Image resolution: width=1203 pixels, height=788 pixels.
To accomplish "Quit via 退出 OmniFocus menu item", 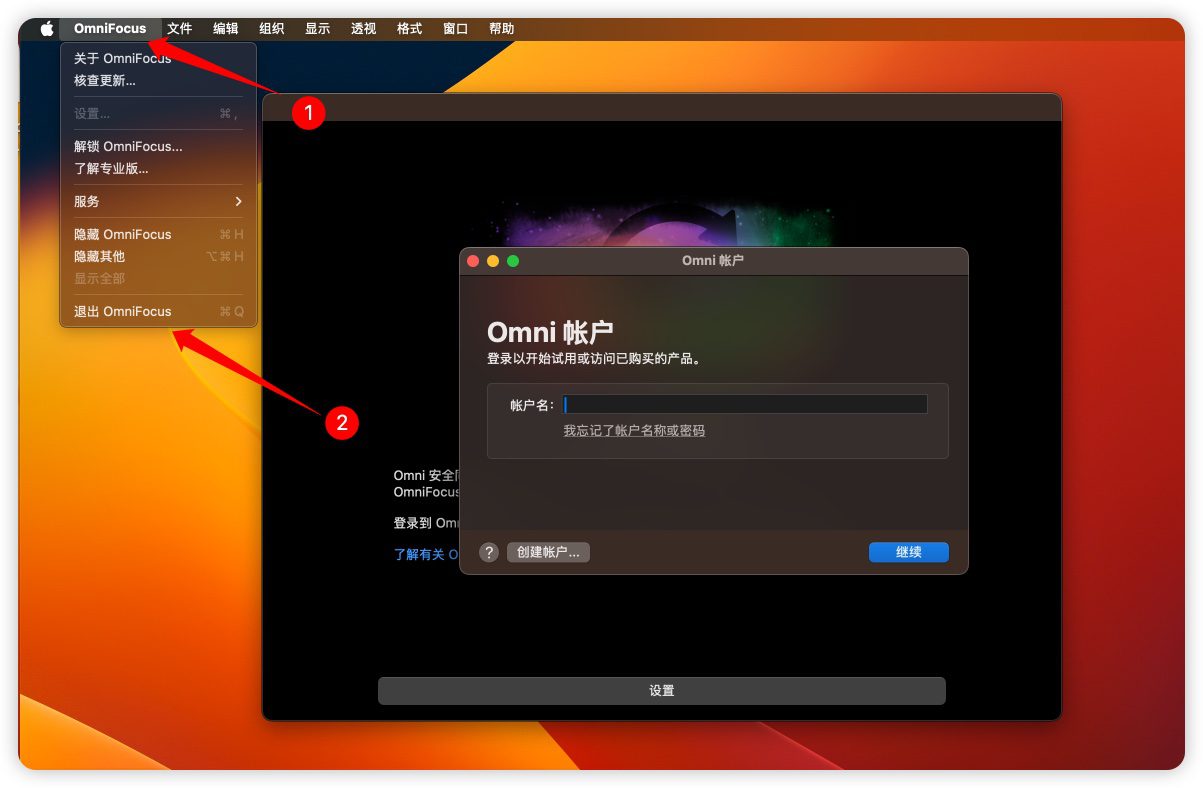I will [x=122, y=312].
